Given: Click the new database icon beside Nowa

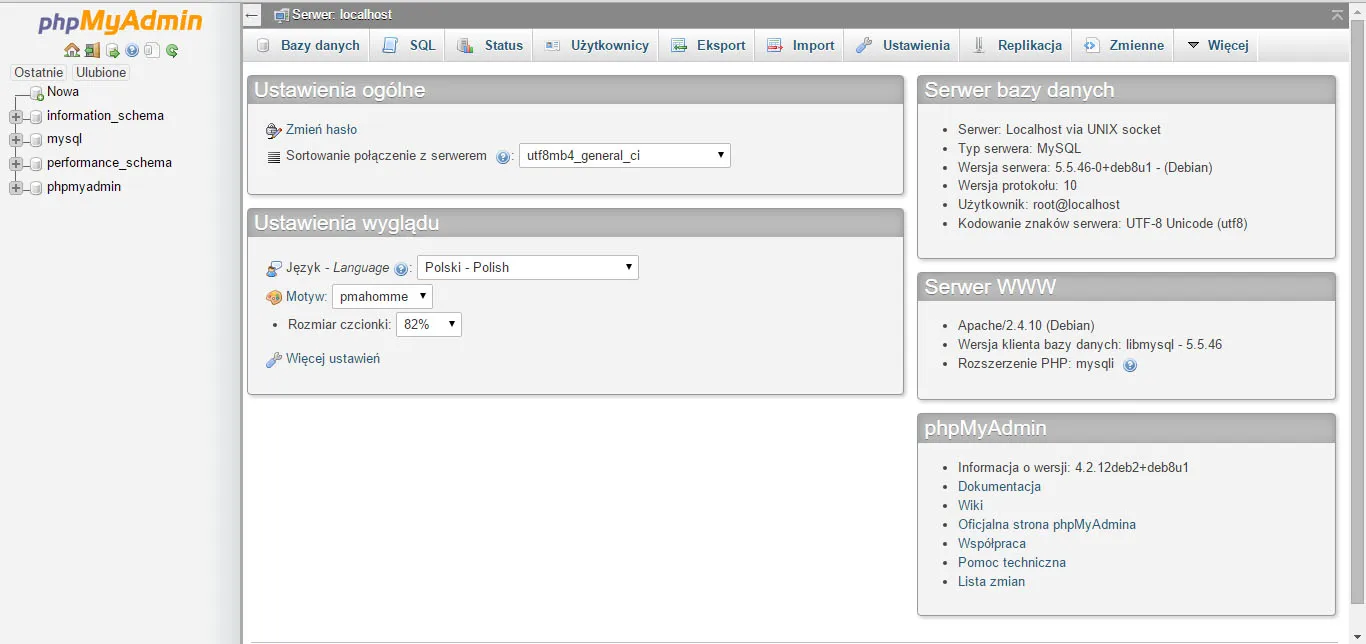Looking at the screenshot, I should point(37,93).
